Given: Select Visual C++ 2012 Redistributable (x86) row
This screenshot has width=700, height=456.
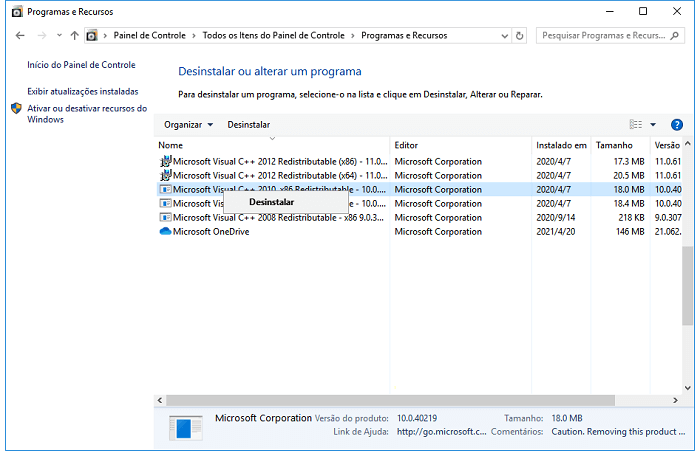Looking at the screenshot, I should tap(420, 162).
